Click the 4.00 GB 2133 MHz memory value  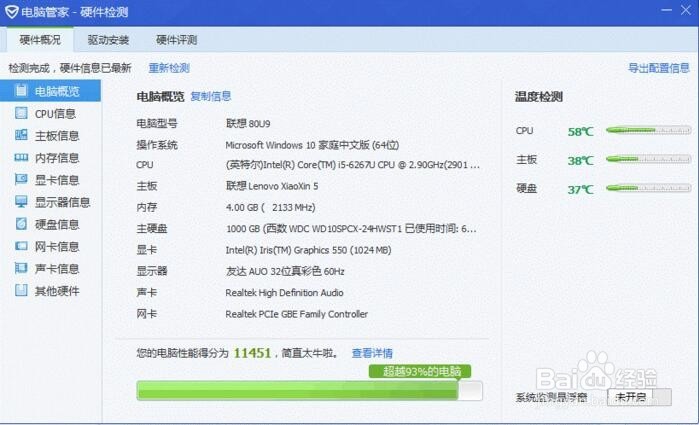(x=271, y=207)
